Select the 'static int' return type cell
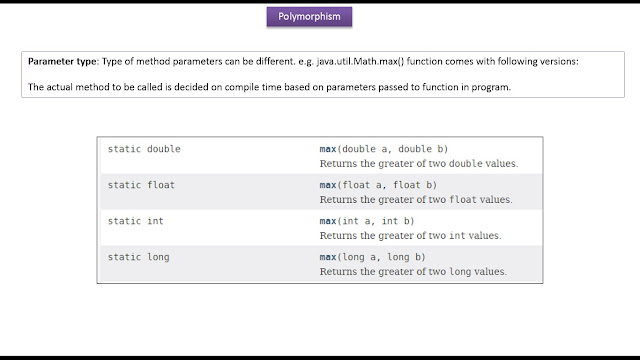 pyautogui.click(x=136, y=221)
